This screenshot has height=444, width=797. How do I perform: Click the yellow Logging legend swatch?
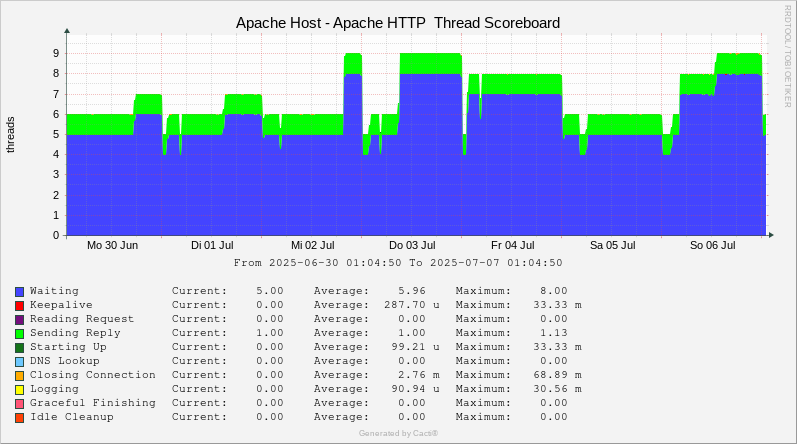pyautogui.click(x=19, y=390)
